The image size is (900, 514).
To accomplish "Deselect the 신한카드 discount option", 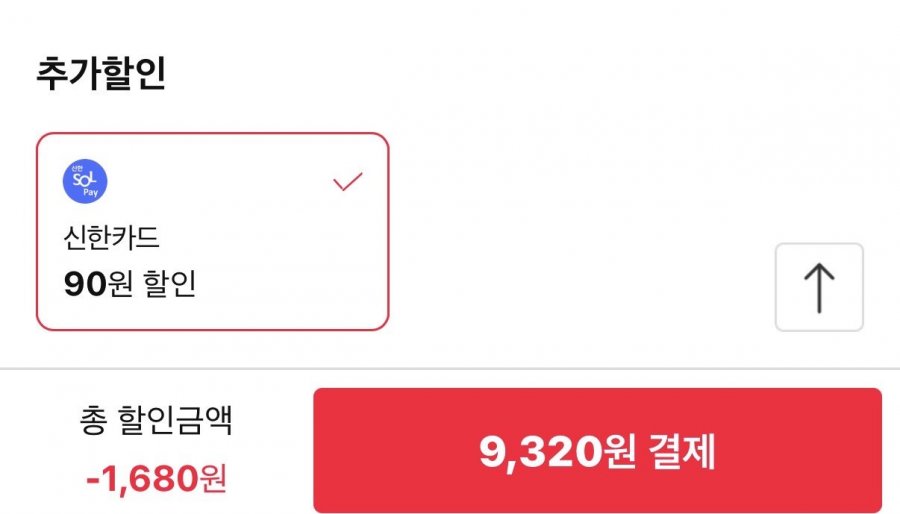I will 212,231.
